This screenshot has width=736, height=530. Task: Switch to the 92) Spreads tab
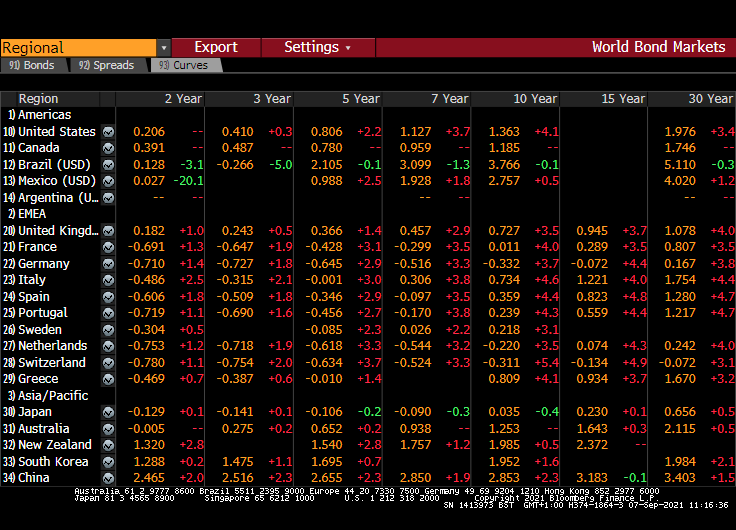(x=107, y=65)
